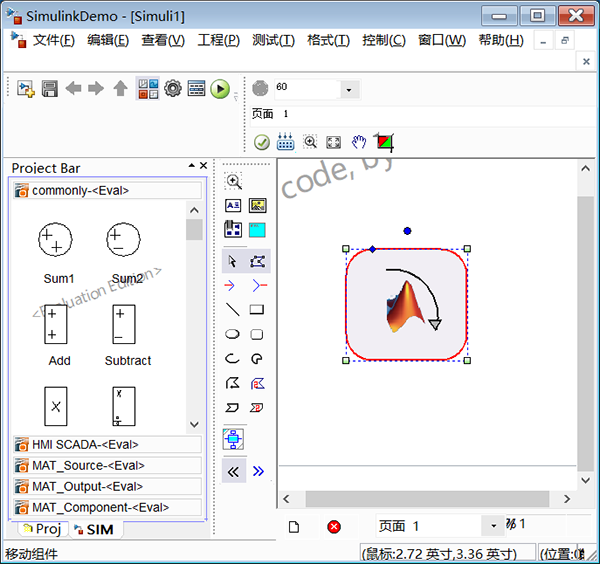Image resolution: width=600 pixels, height=564 pixels.
Task: Click the floppy disk save icon
Action: point(49,89)
